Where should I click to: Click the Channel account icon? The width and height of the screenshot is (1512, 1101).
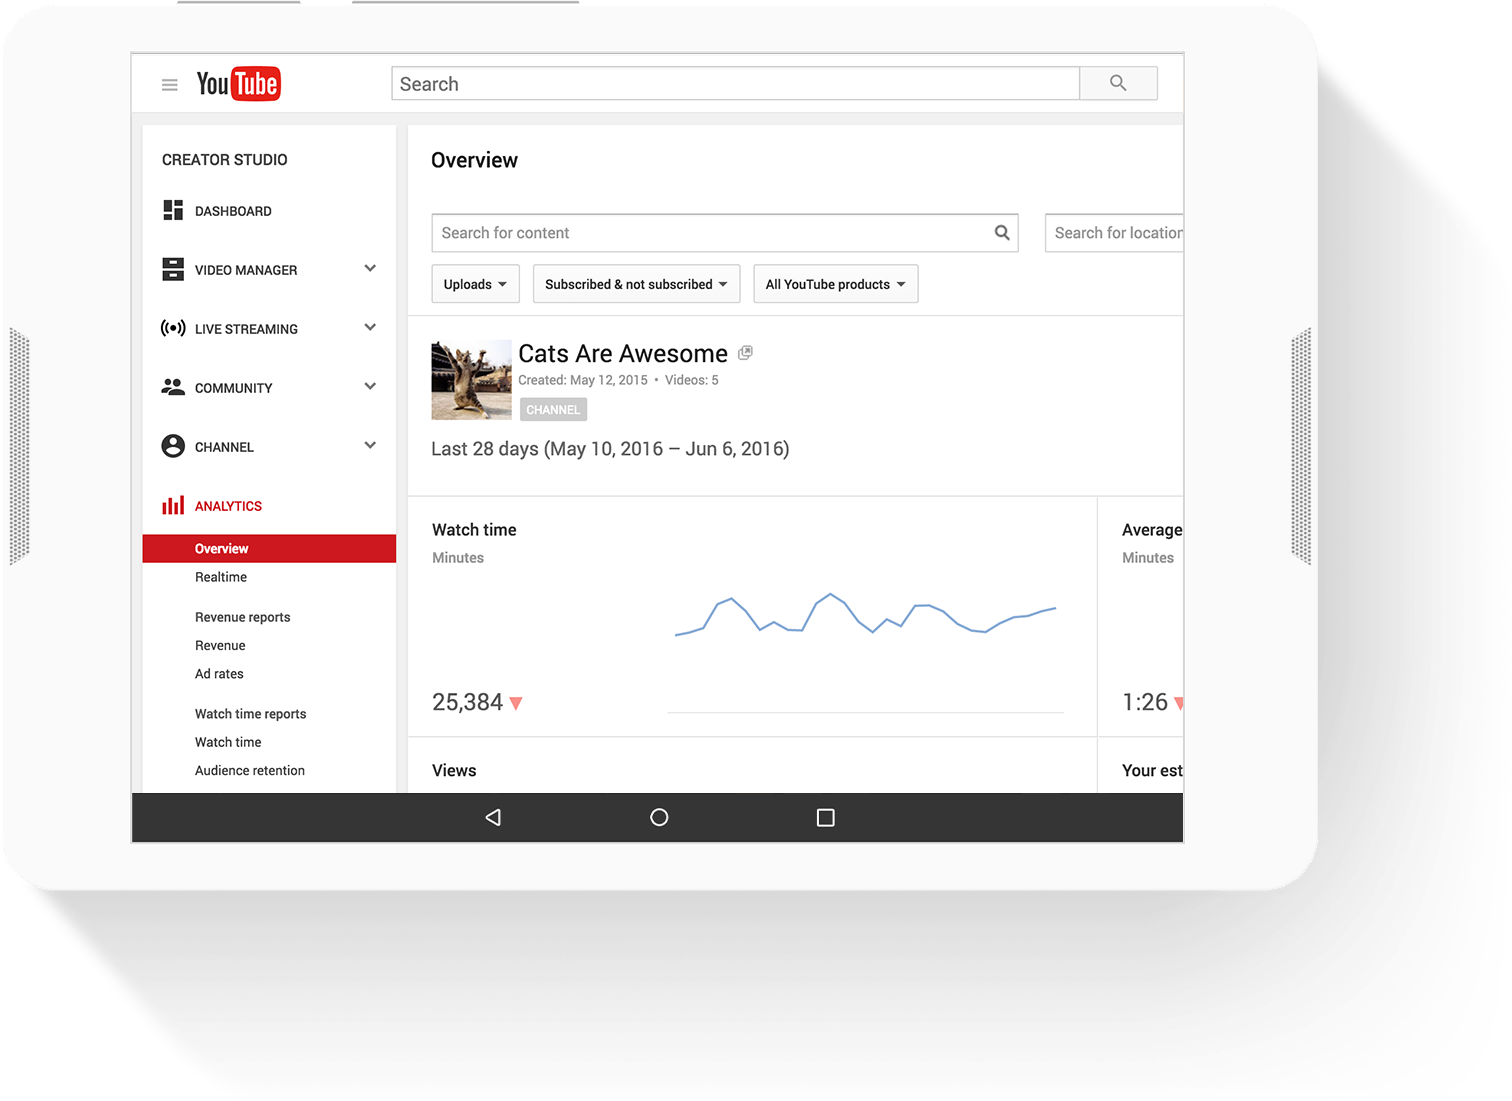coord(173,446)
